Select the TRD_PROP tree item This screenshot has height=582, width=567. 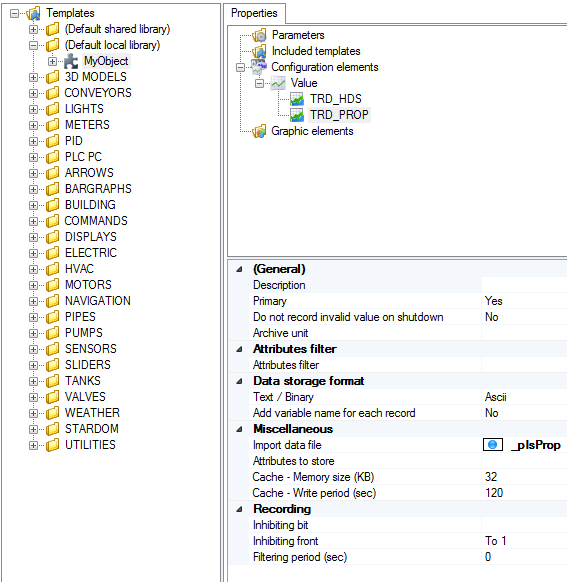tap(339, 115)
